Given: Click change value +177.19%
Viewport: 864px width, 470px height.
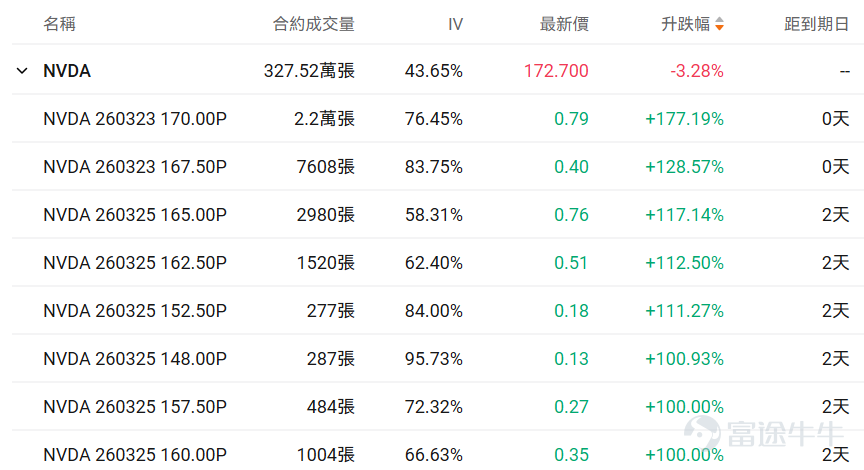Looking at the screenshot, I should (684, 119).
